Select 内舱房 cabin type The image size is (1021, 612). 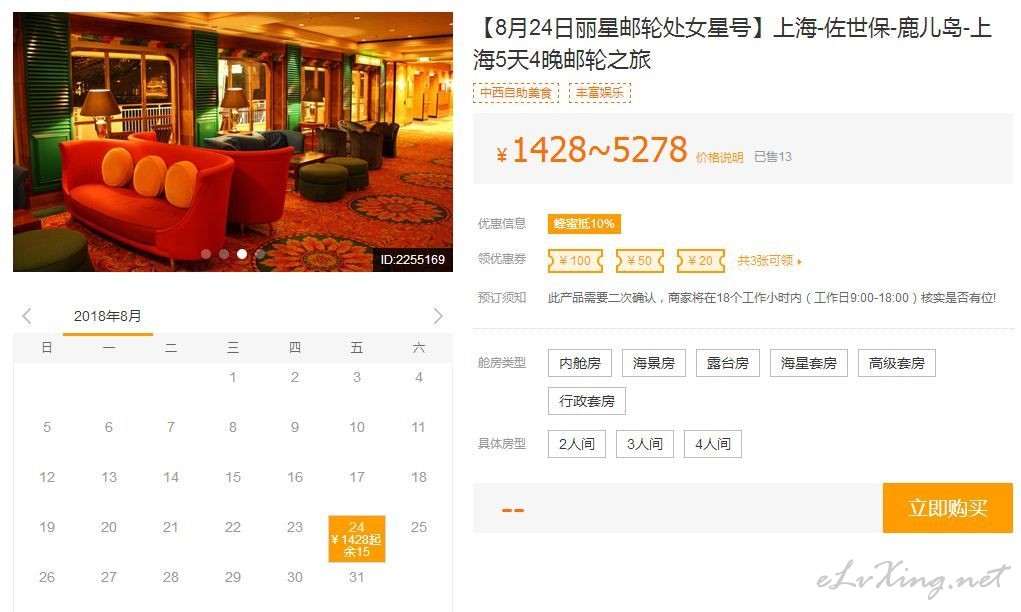coord(580,363)
